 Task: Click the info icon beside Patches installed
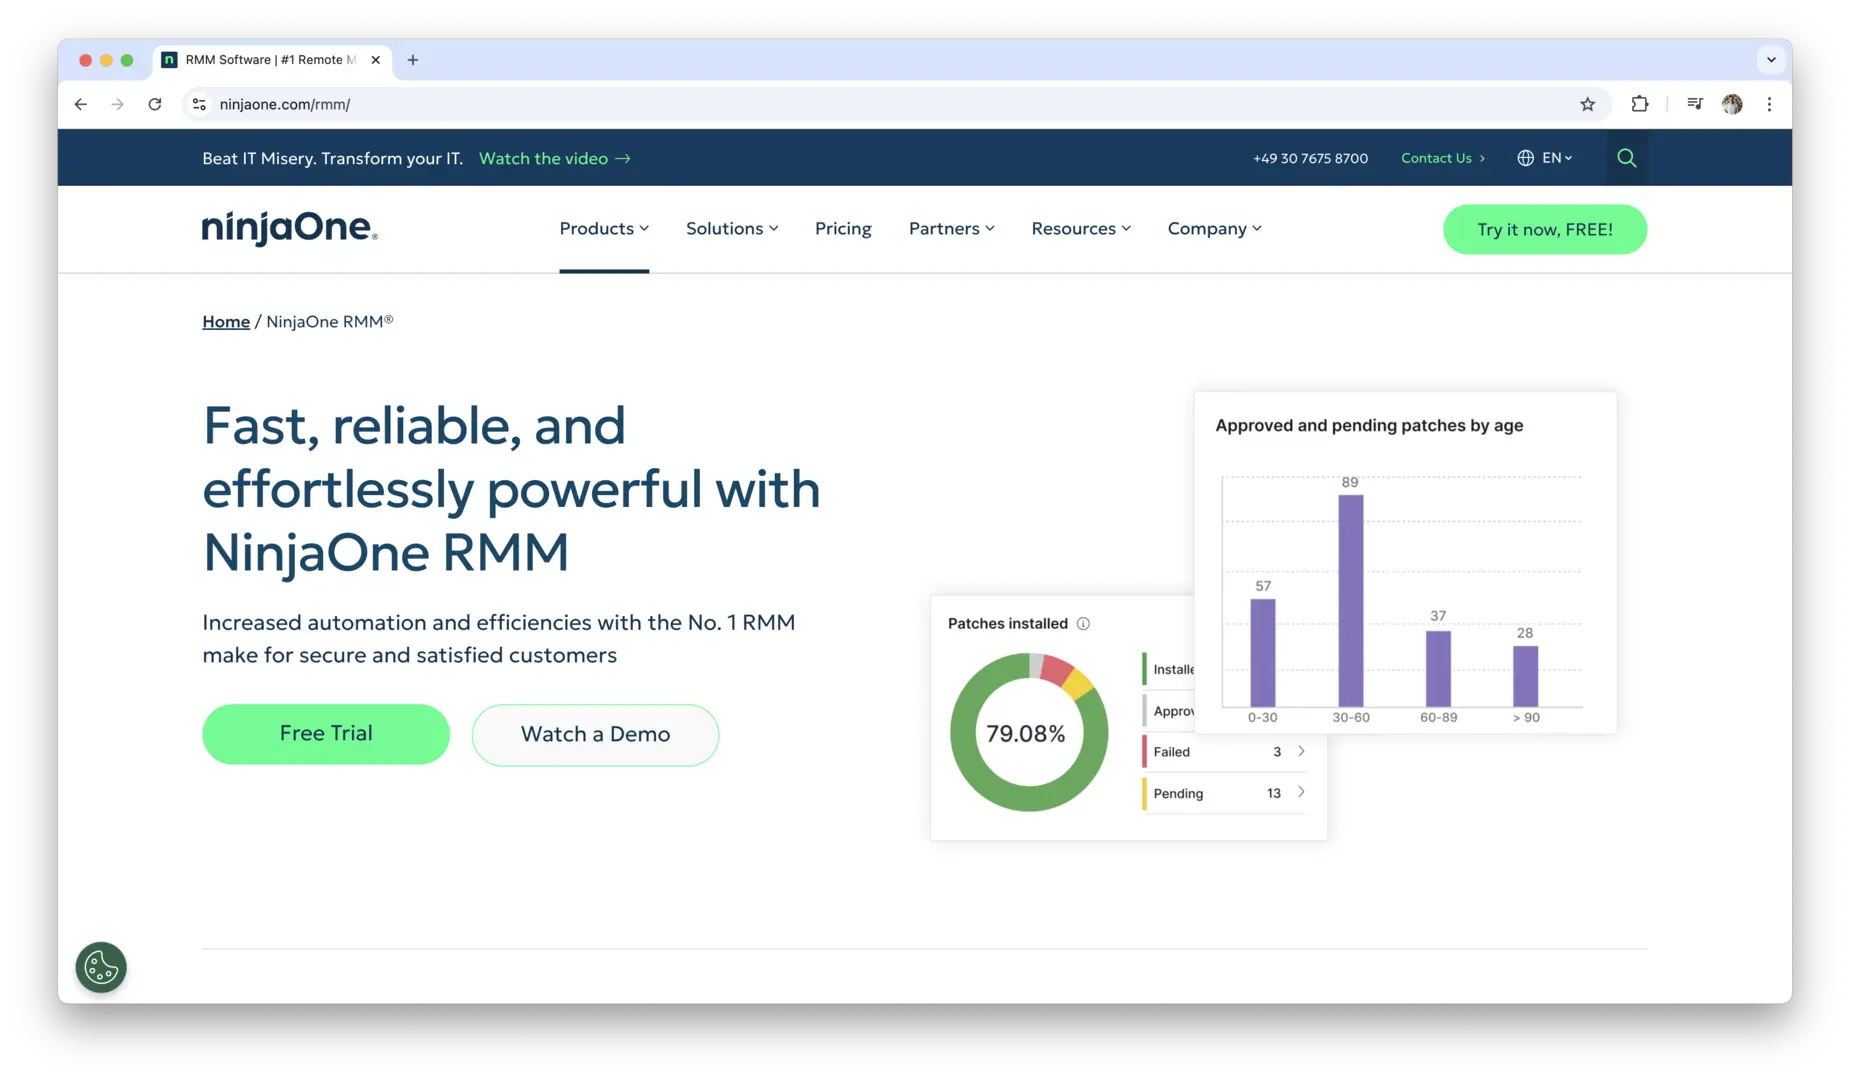pyautogui.click(x=1083, y=624)
